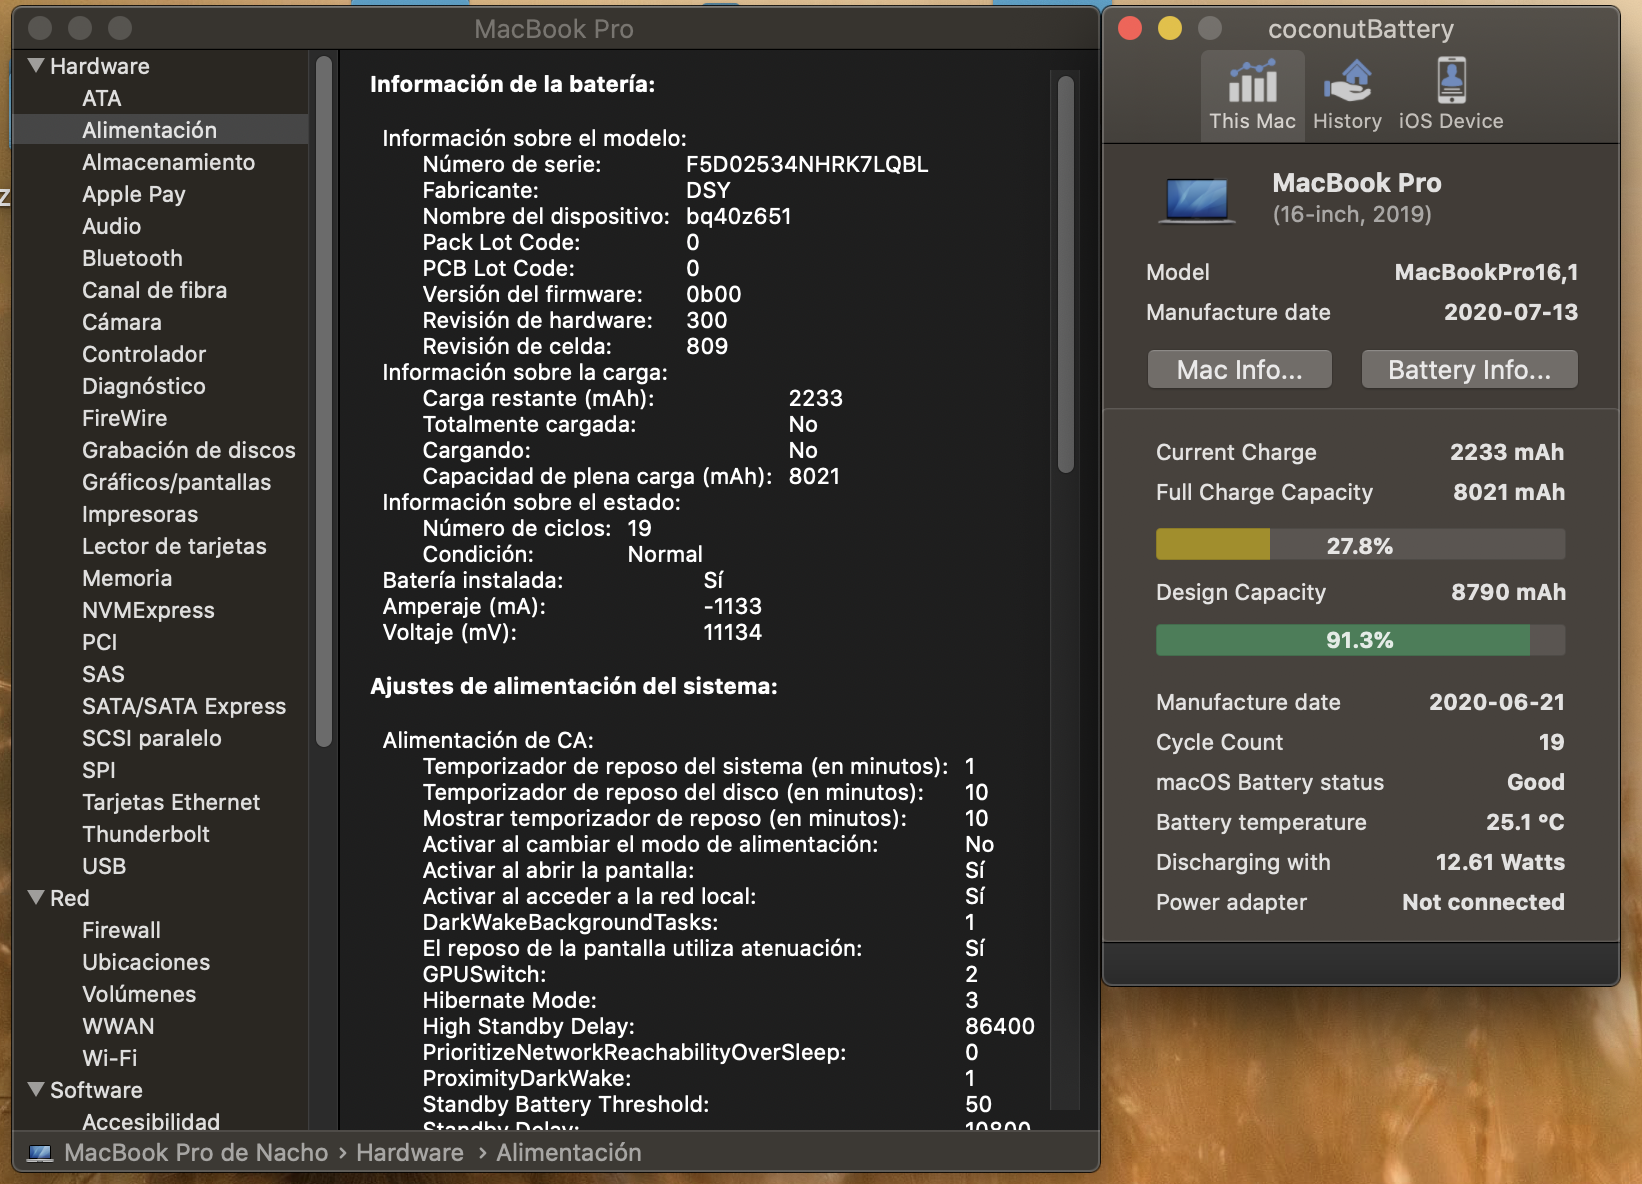Viewport: 1642px width, 1184px height.
Task: Select Bluetooth in the sidebar
Action: (132, 258)
